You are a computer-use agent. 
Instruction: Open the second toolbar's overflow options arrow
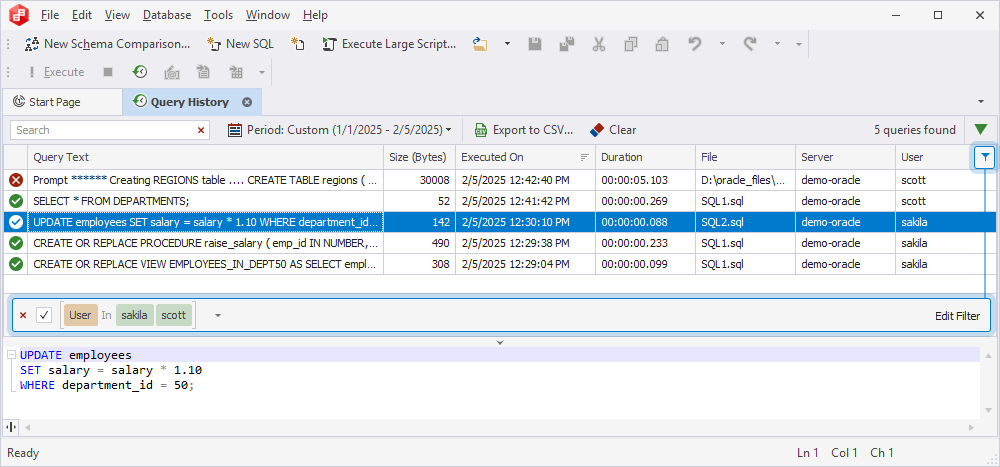point(261,73)
